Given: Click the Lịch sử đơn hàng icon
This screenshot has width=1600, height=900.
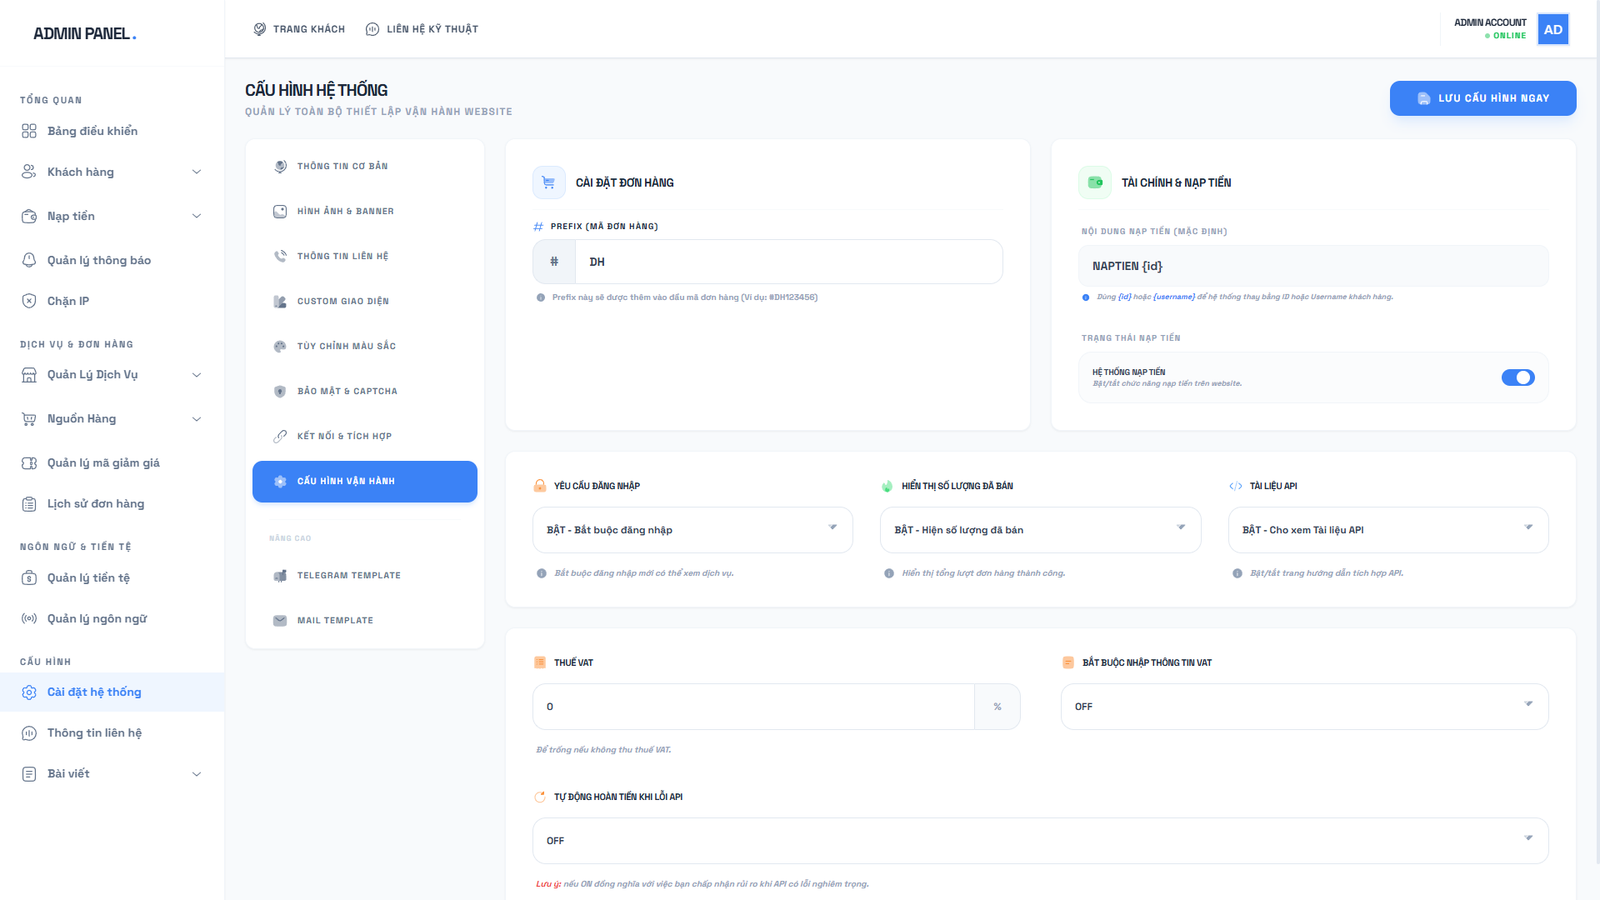Looking at the screenshot, I should pyautogui.click(x=29, y=504).
